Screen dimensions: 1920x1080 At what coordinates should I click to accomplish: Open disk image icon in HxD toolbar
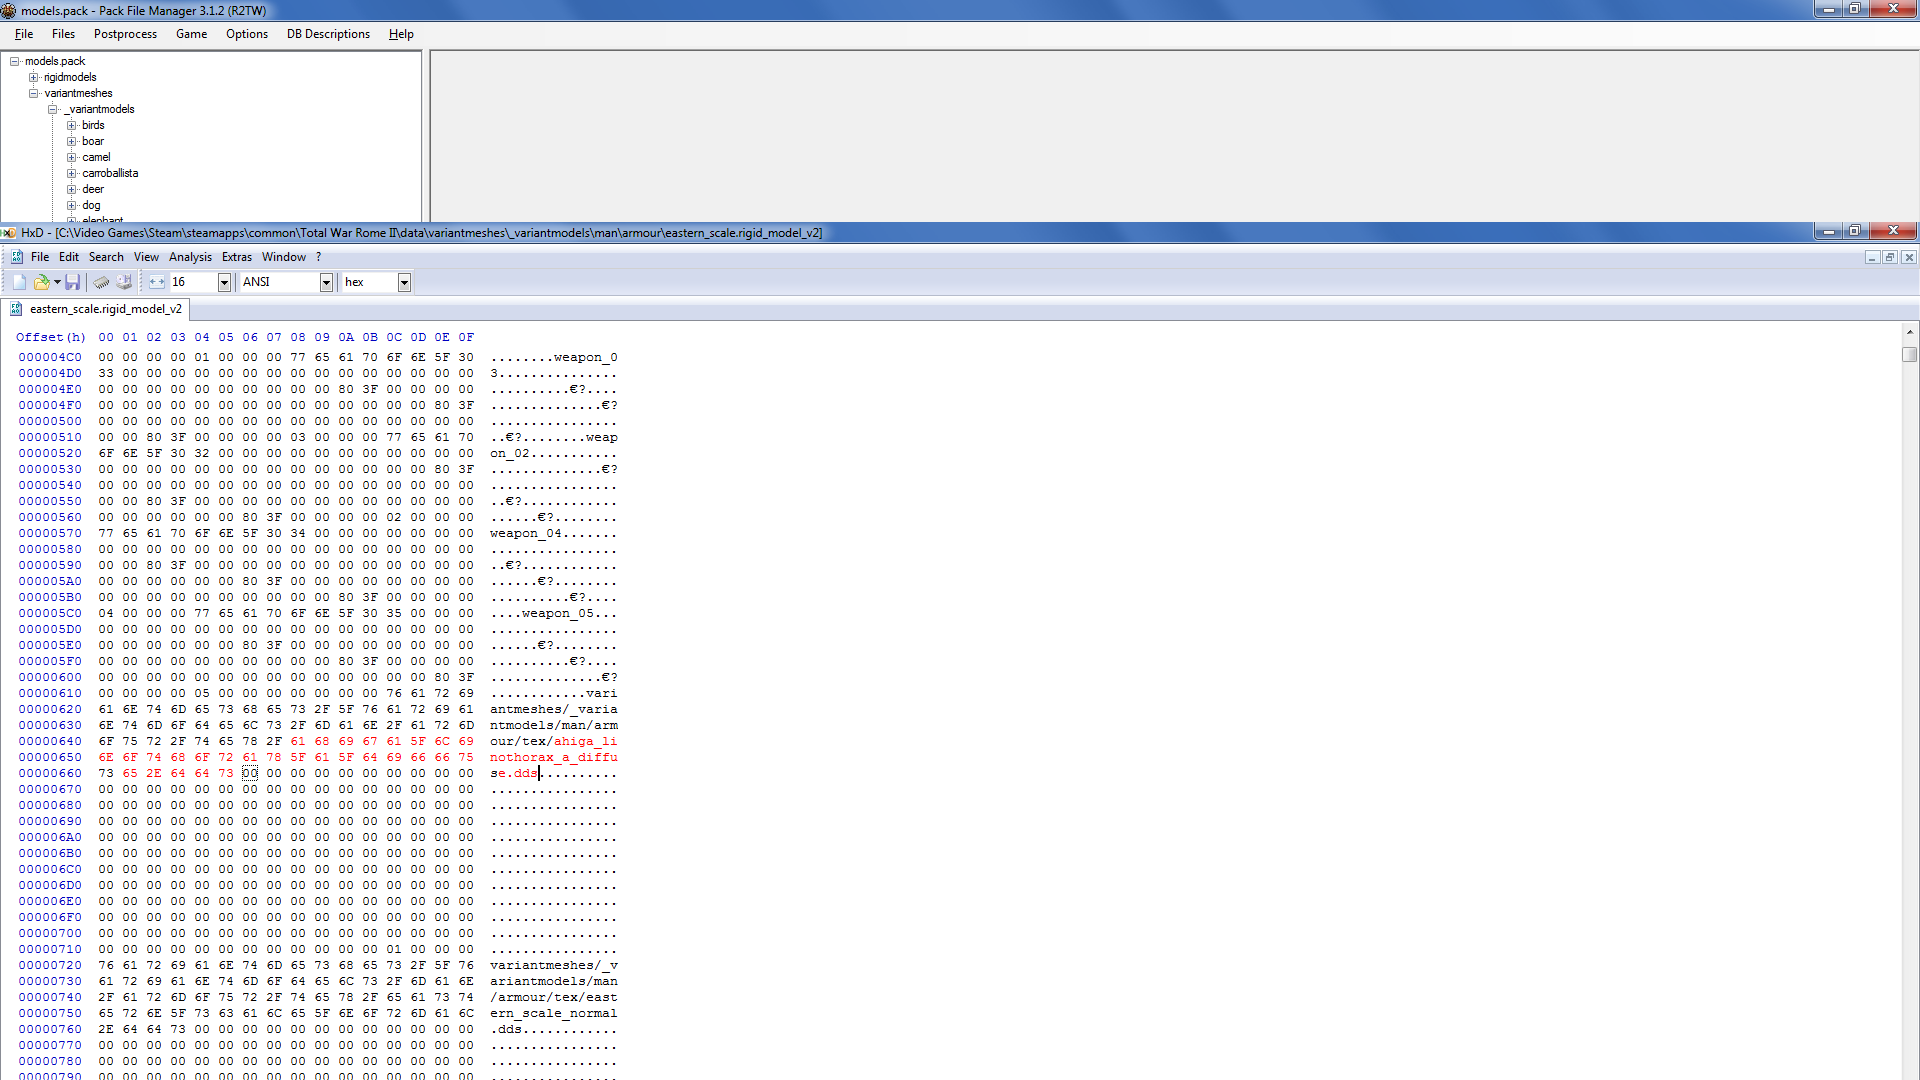click(x=124, y=282)
